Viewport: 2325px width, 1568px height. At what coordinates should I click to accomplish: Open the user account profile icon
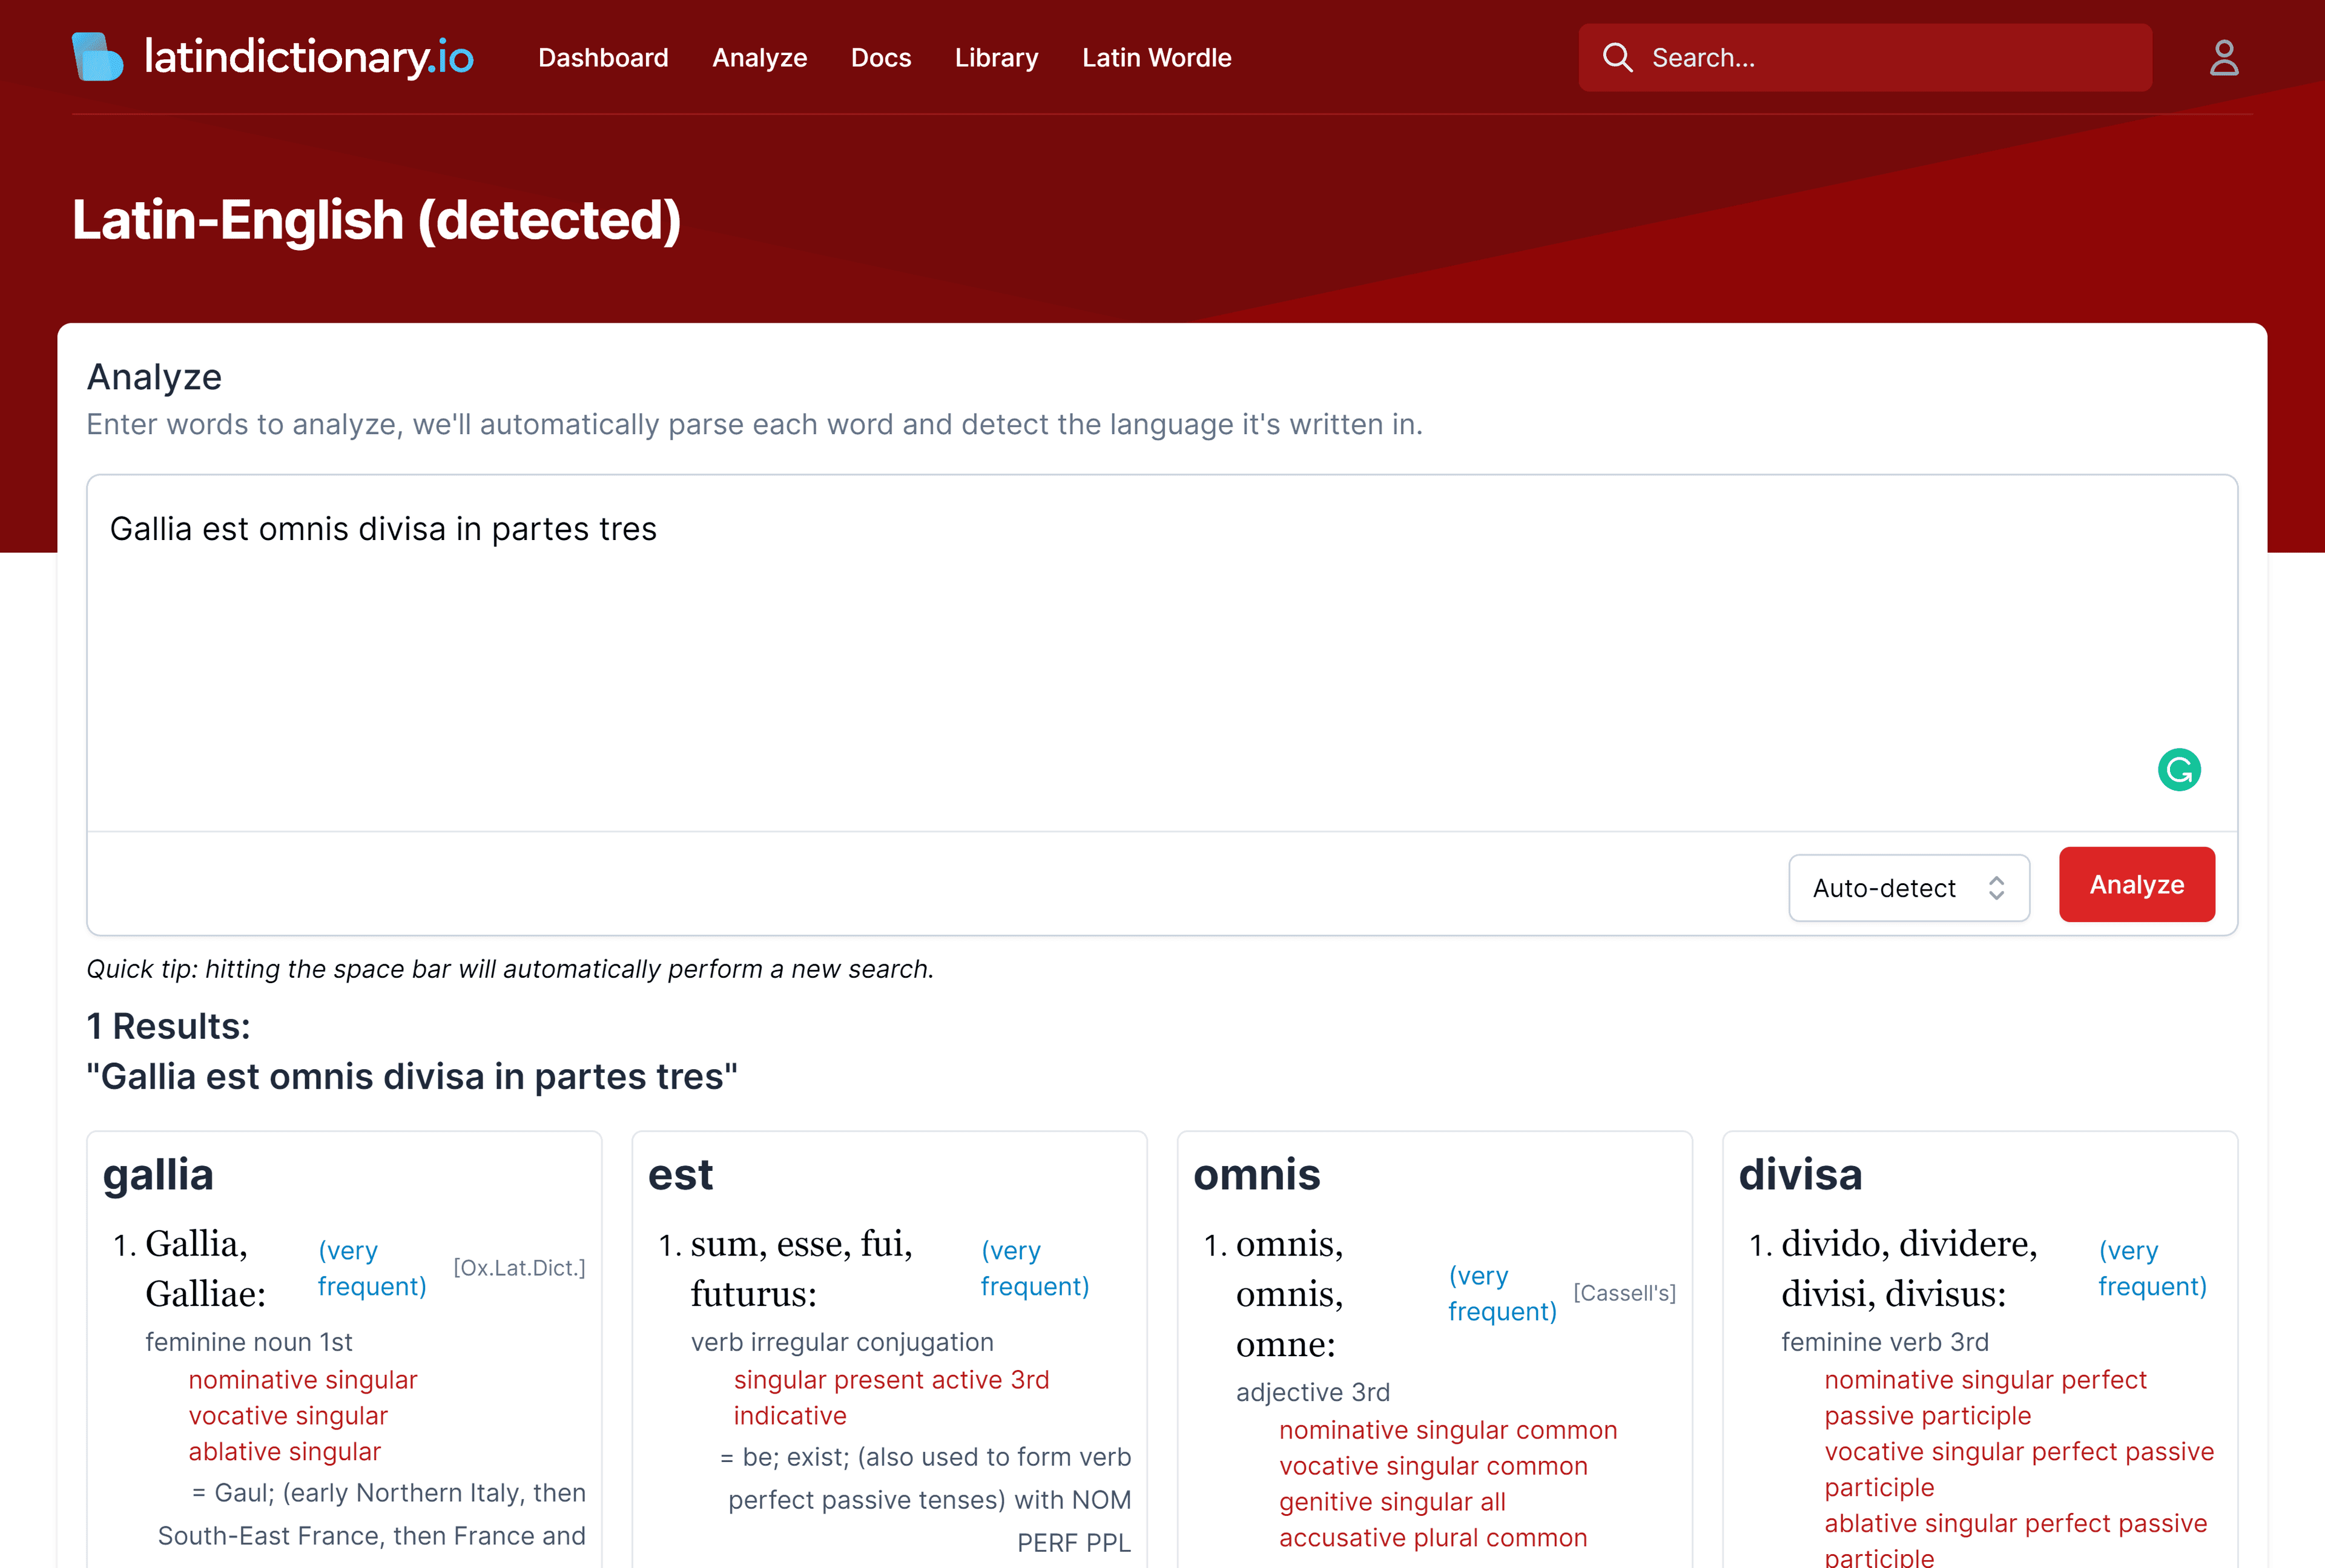(x=2223, y=58)
